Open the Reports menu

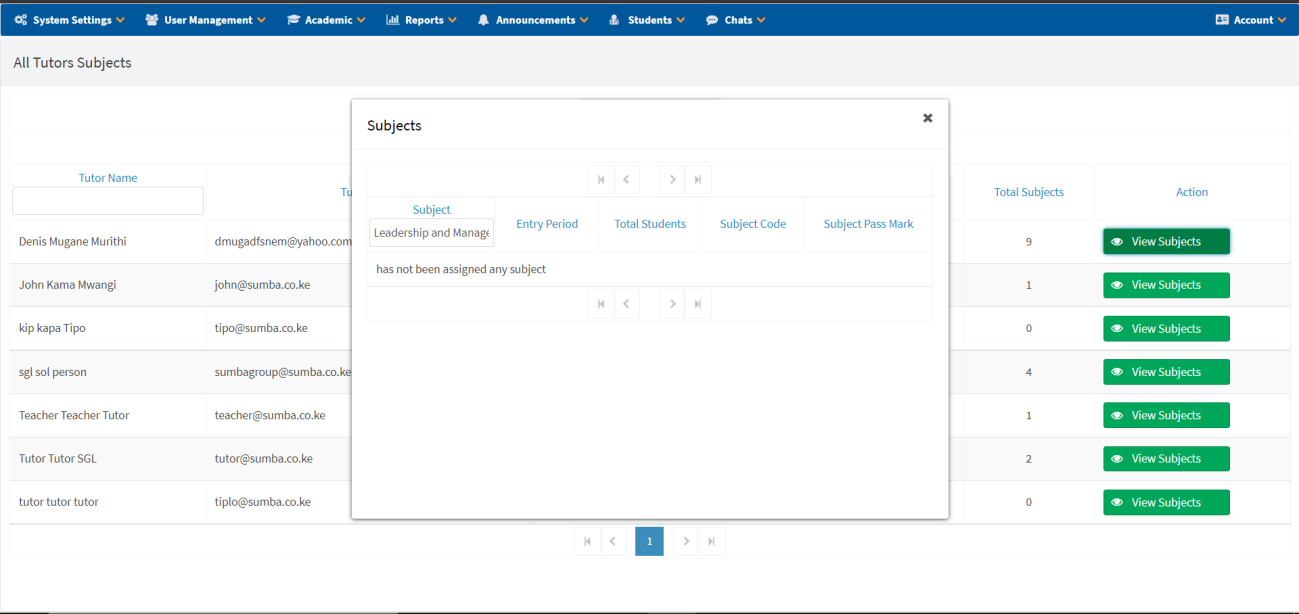tap(421, 20)
